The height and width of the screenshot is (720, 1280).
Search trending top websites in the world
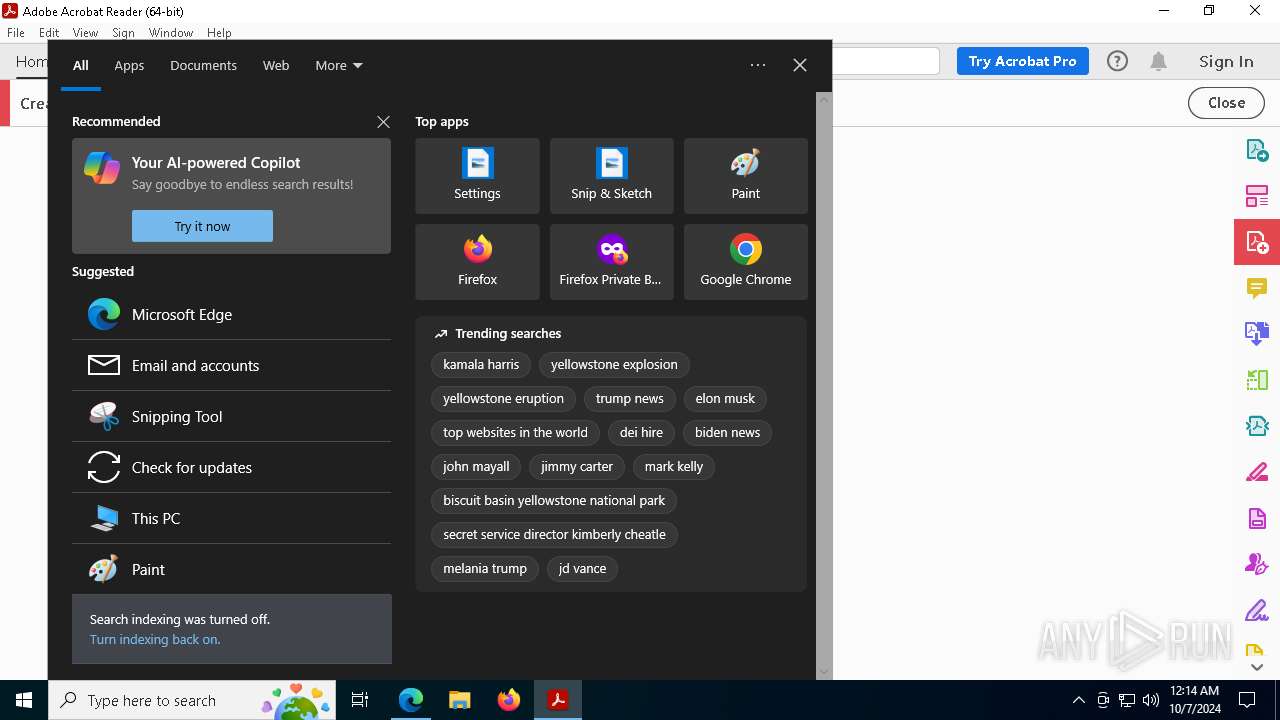coord(515,433)
